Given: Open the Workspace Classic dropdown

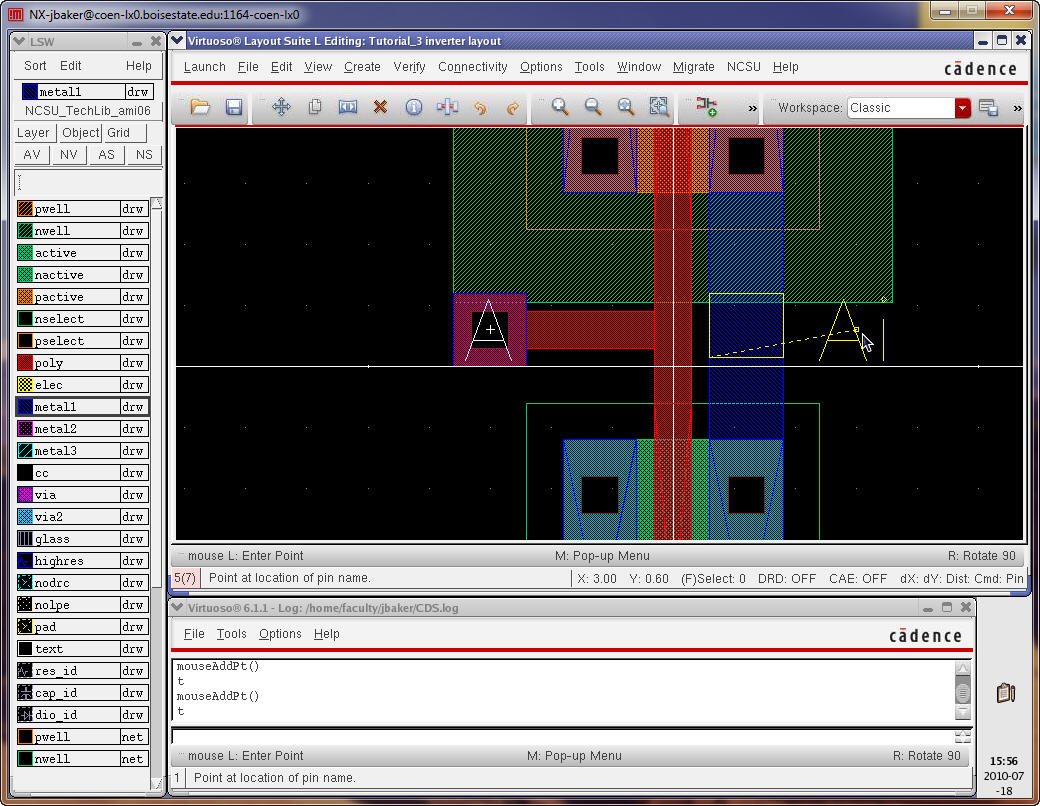Looking at the screenshot, I should pos(962,108).
